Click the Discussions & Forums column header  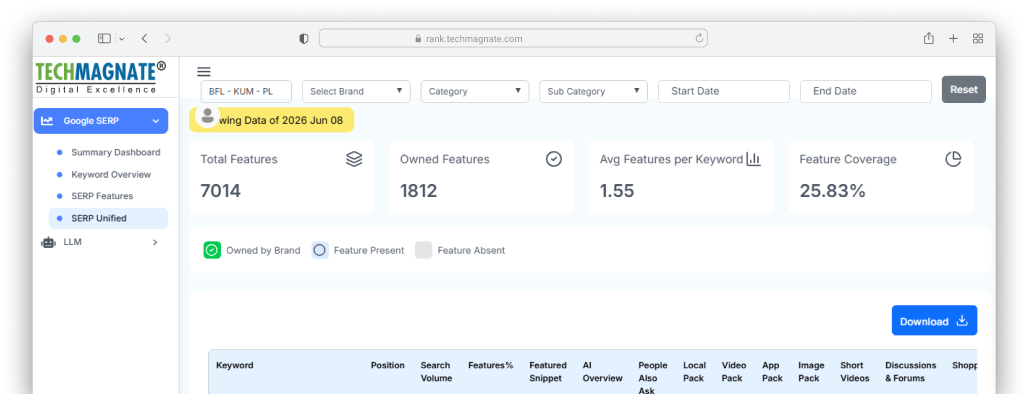pos(911,372)
